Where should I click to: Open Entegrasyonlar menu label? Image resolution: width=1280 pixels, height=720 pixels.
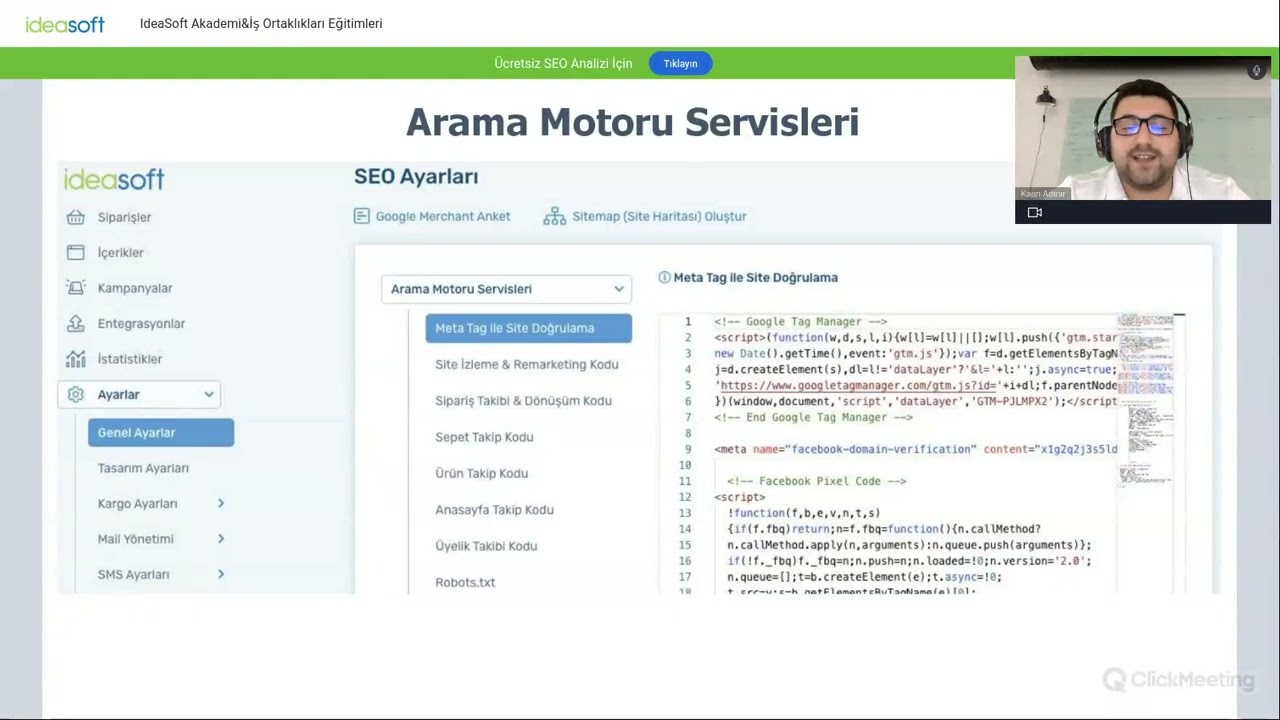point(141,324)
